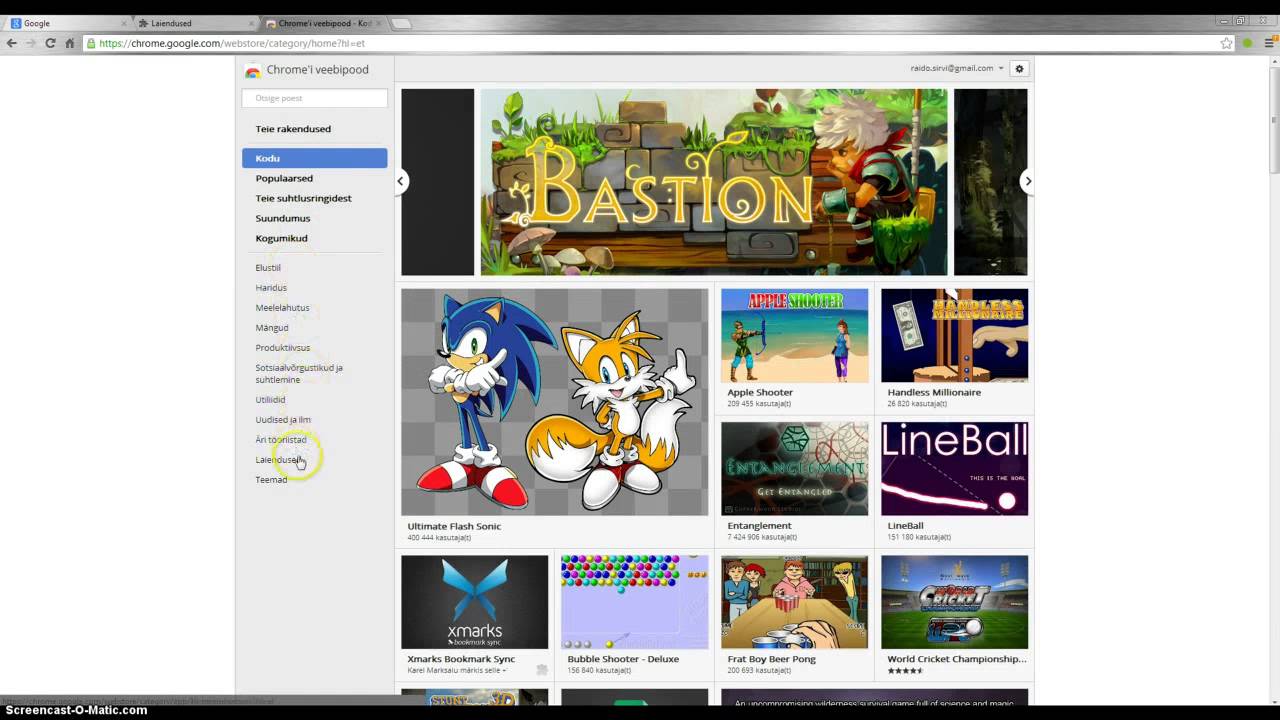Select the Produktiivsus category
The width and height of the screenshot is (1280, 720).
tap(283, 348)
